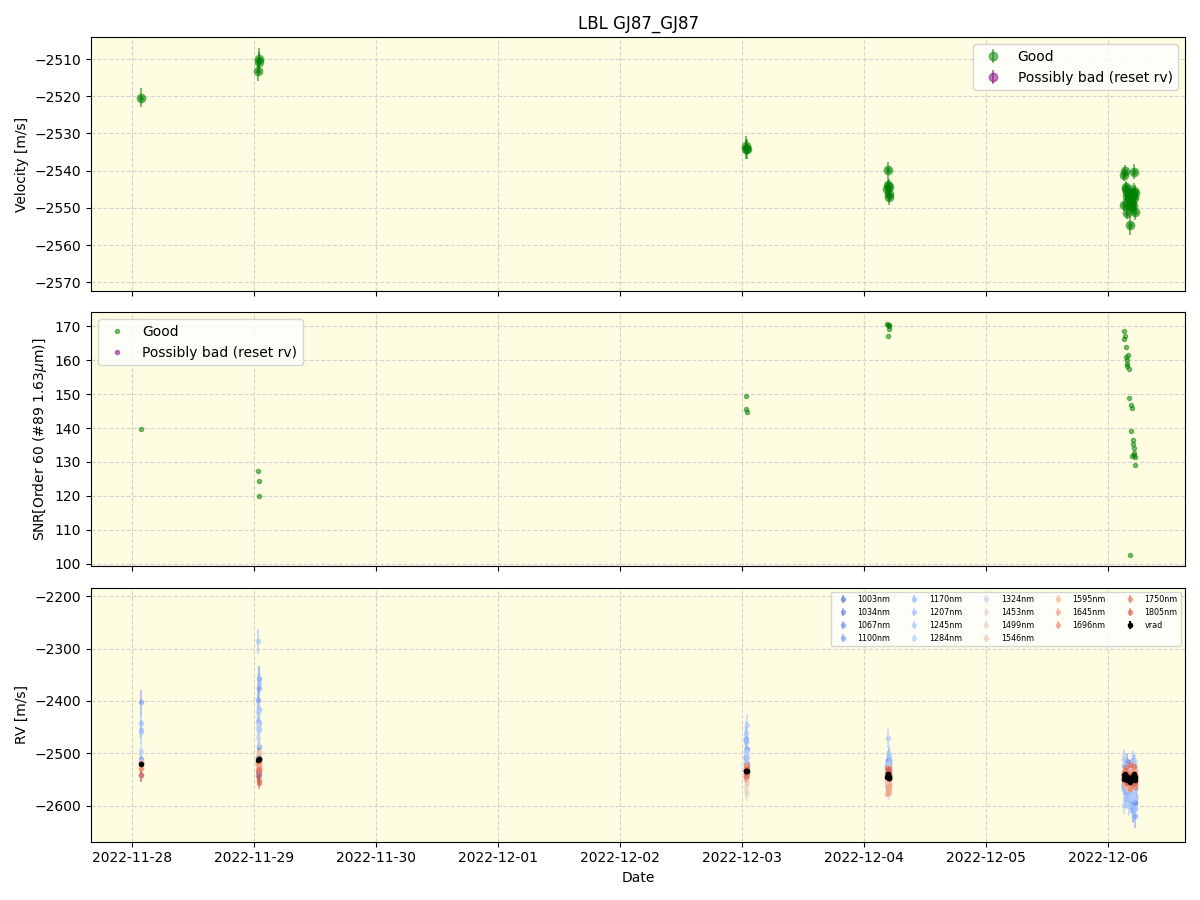The width and height of the screenshot is (1200, 900).
Task: Click the 2022-12-01 date tick label
Action: [498, 856]
